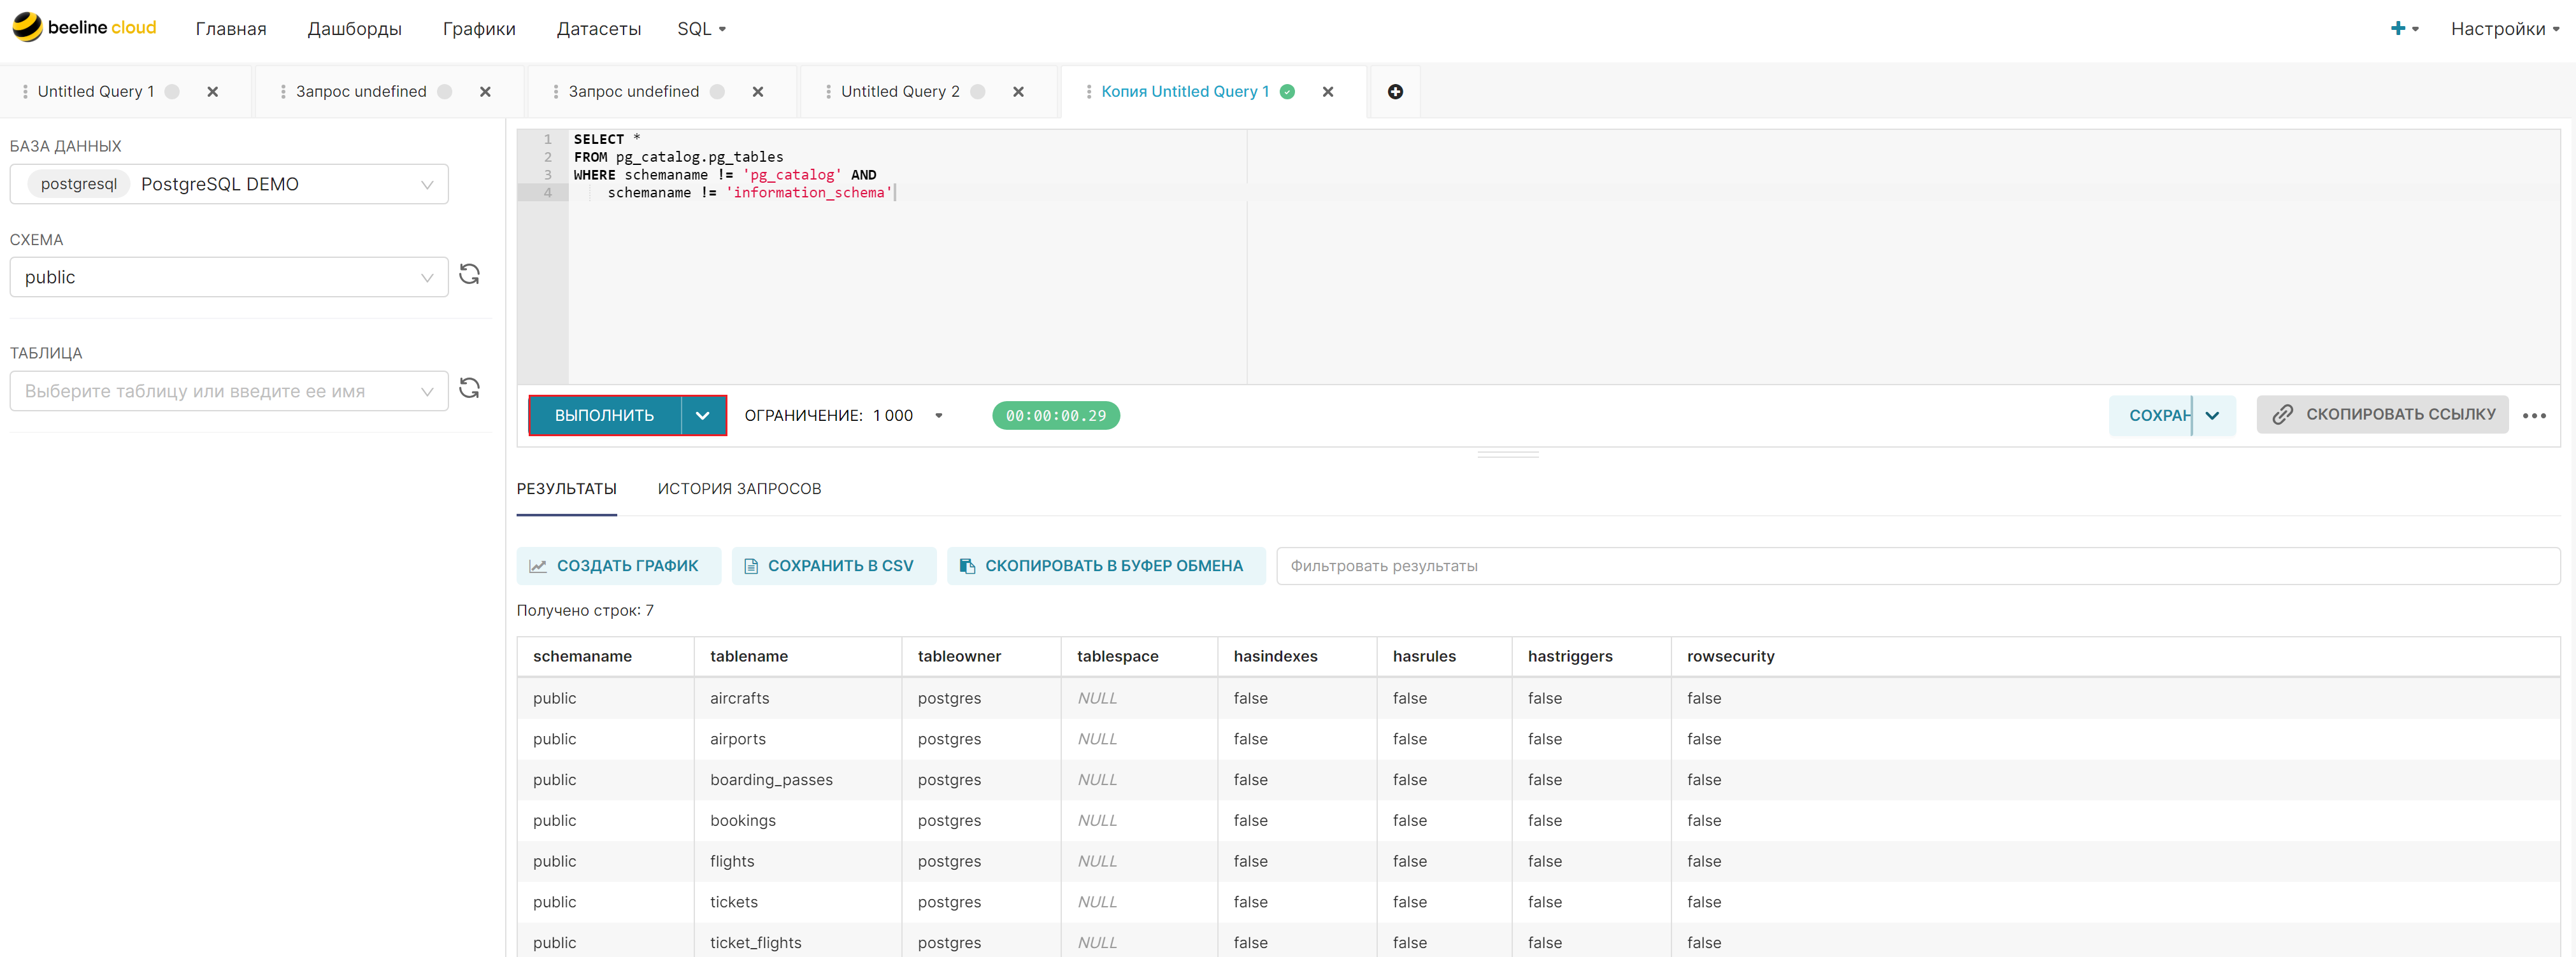Refresh the table list
Image resolution: width=2576 pixels, height=957 pixels.
tap(469, 388)
